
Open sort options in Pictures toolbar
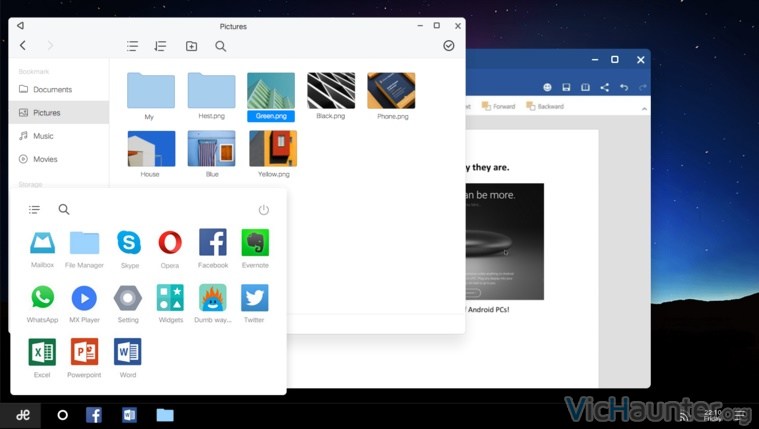click(x=160, y=46)
